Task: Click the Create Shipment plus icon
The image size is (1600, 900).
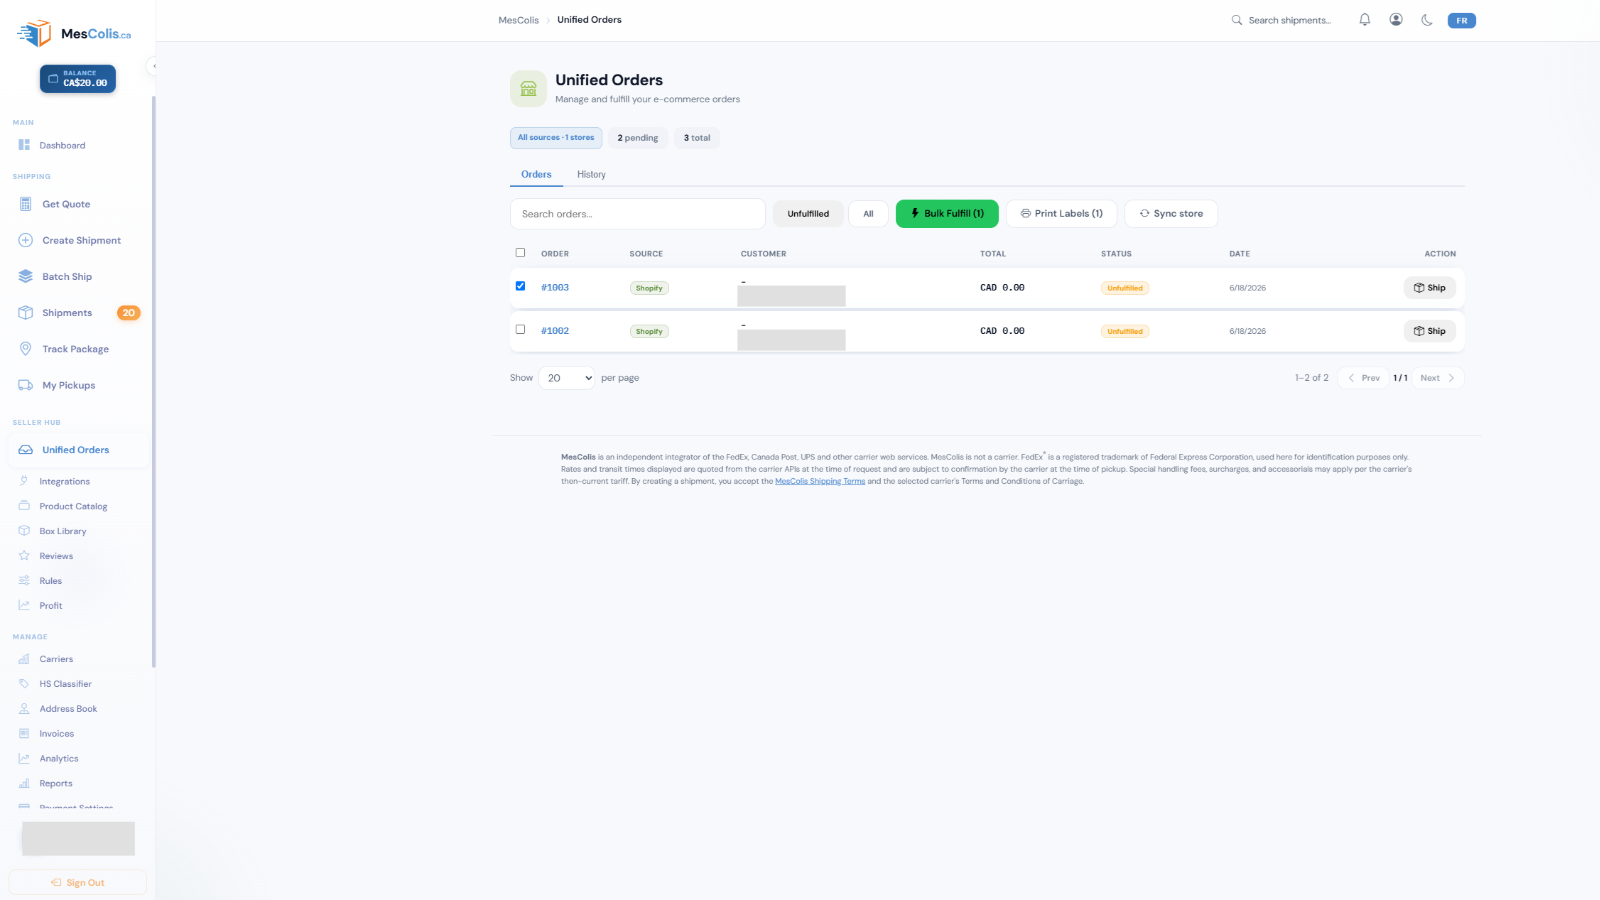Action: (x=26, y=240)
